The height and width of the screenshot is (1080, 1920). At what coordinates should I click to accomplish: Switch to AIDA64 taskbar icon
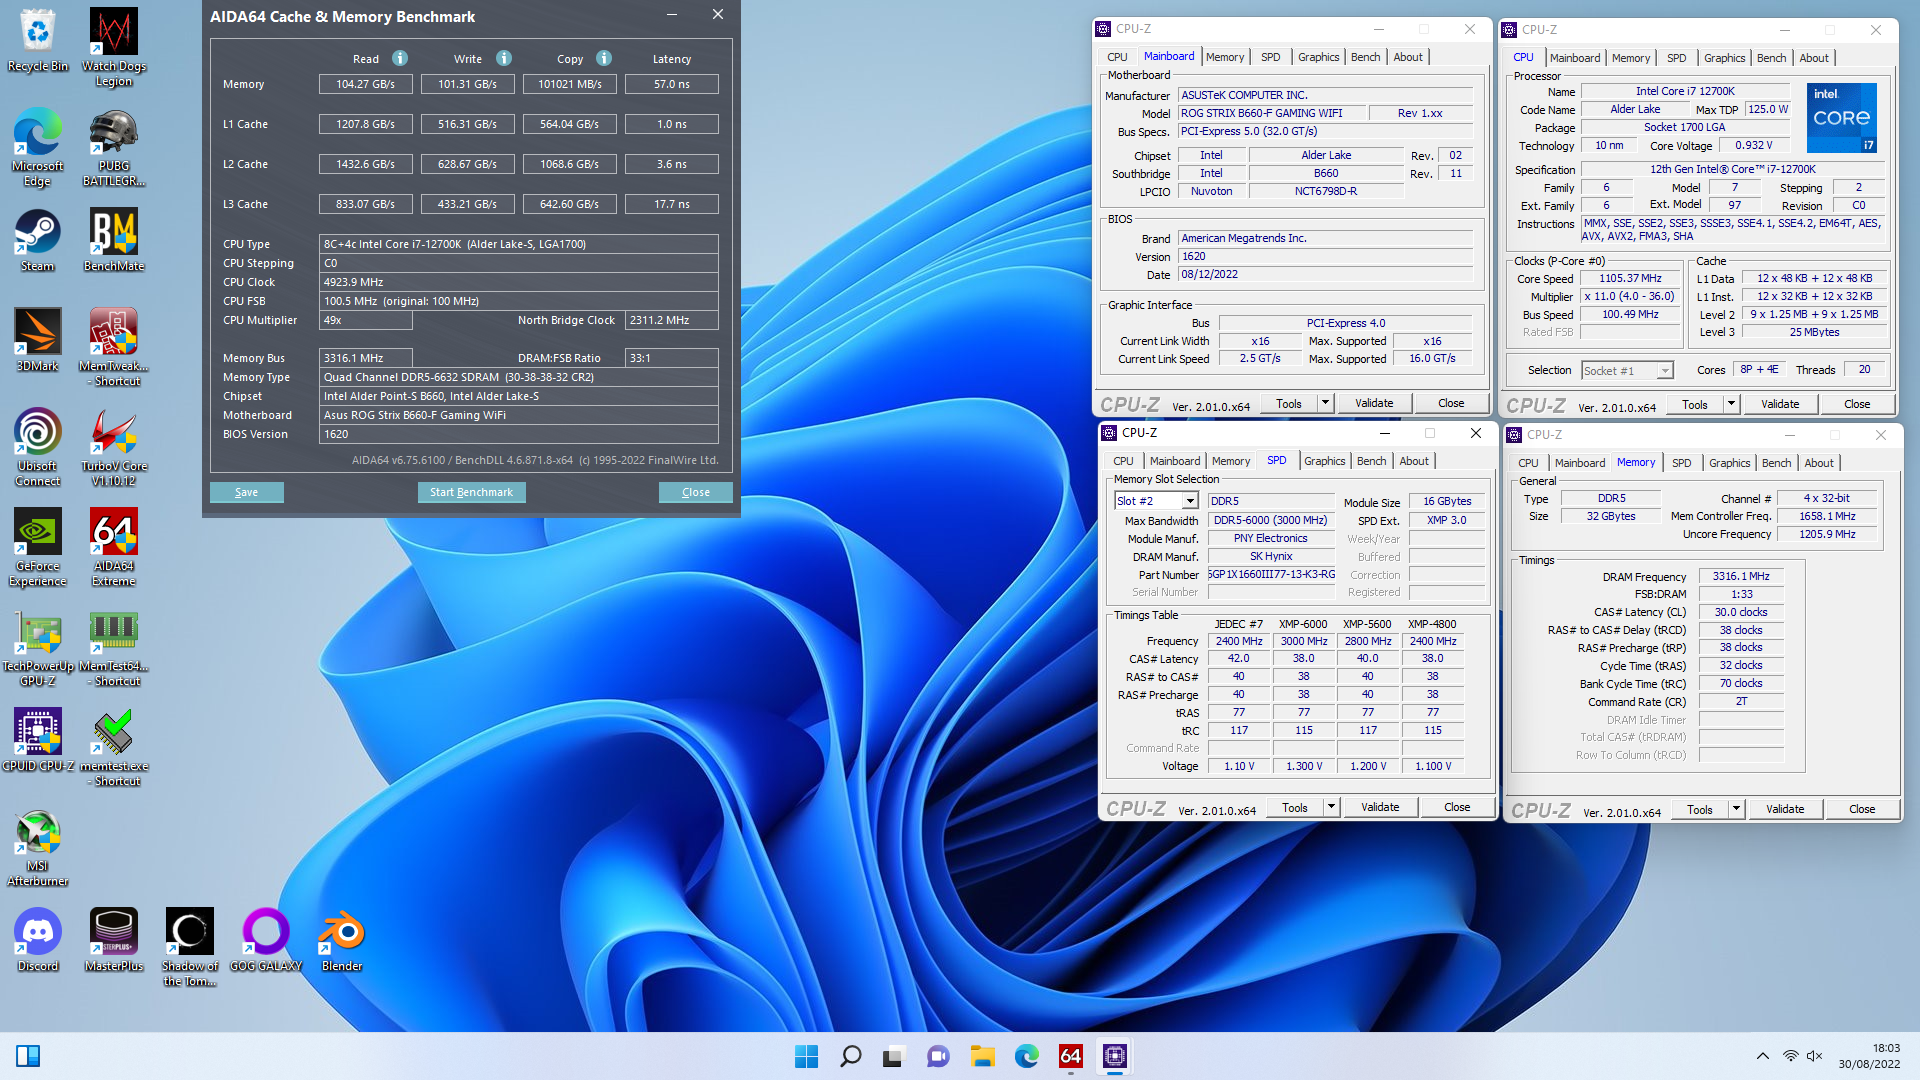coord(1071,1056)
